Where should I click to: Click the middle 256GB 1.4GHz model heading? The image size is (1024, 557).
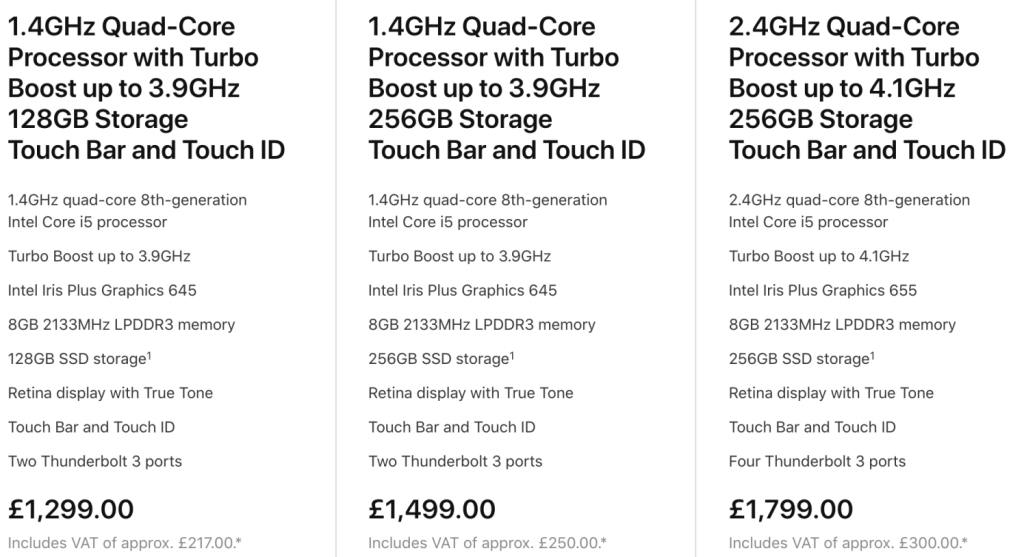[506, 88]
